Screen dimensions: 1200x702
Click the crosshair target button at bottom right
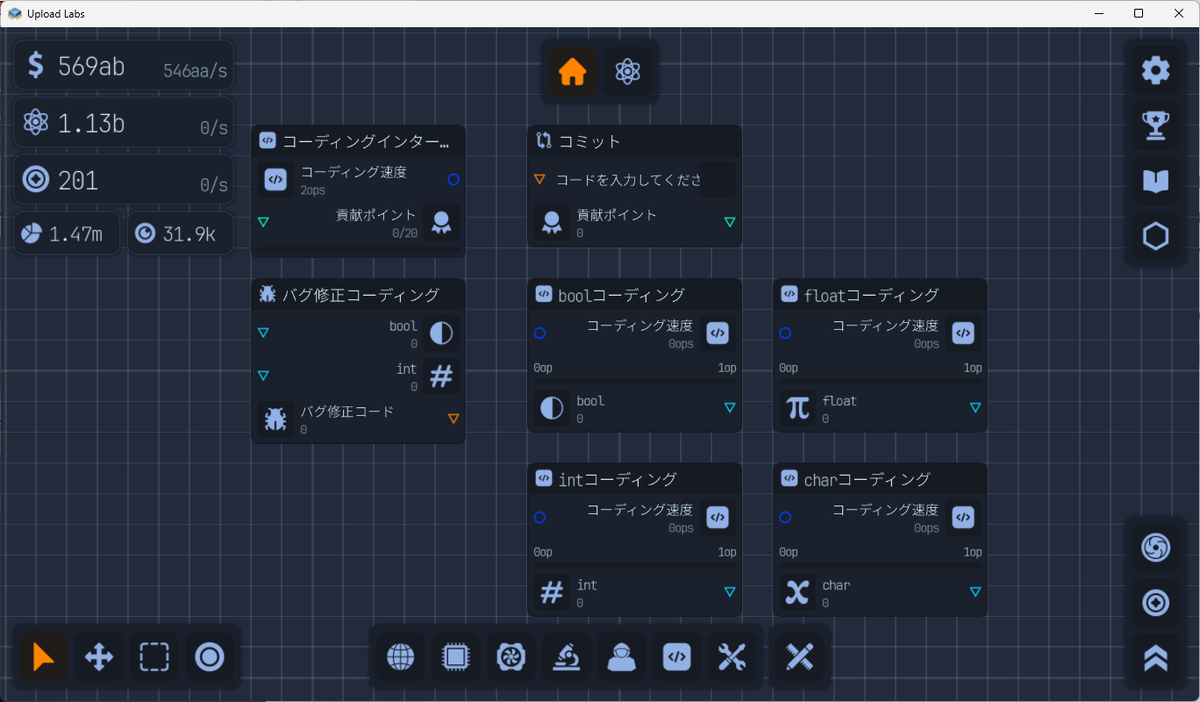[x=1155, y=603]
